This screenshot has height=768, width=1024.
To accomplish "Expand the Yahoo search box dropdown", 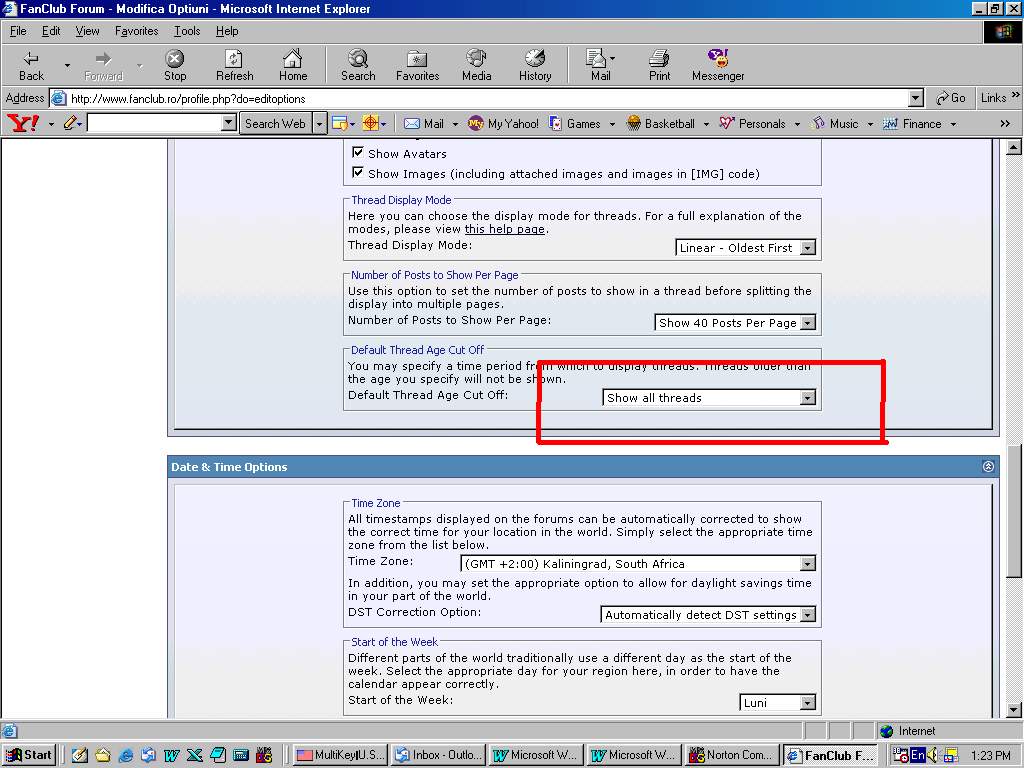I will pyautogui.click(x=228, y=123).
